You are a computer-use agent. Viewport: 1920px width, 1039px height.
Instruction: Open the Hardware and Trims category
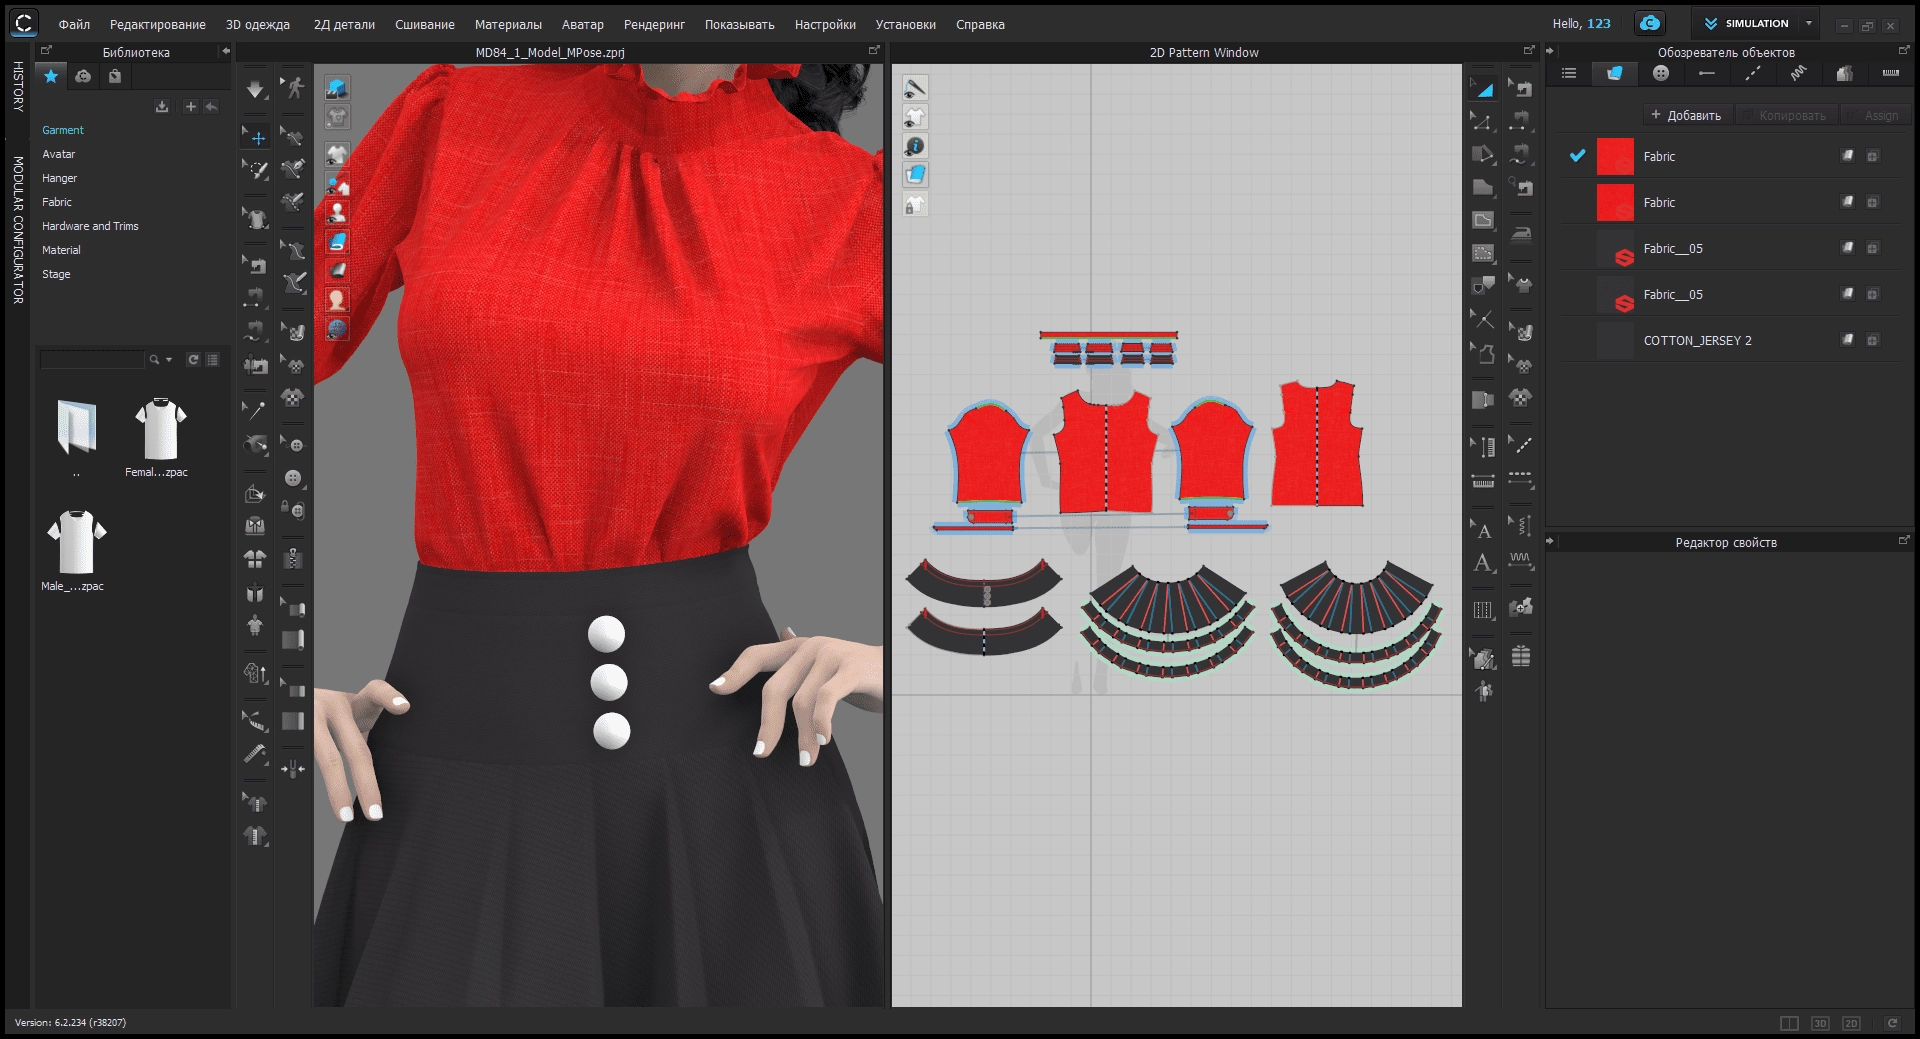(90, 226)
